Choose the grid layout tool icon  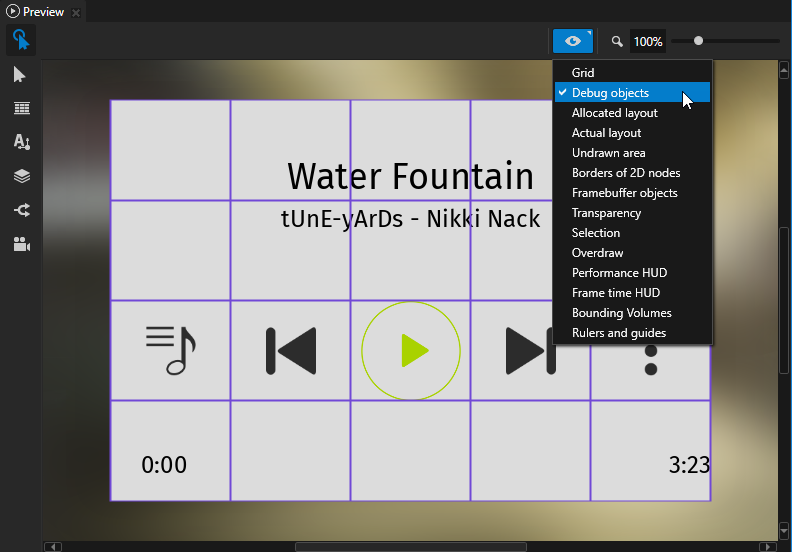click(21, 109)
